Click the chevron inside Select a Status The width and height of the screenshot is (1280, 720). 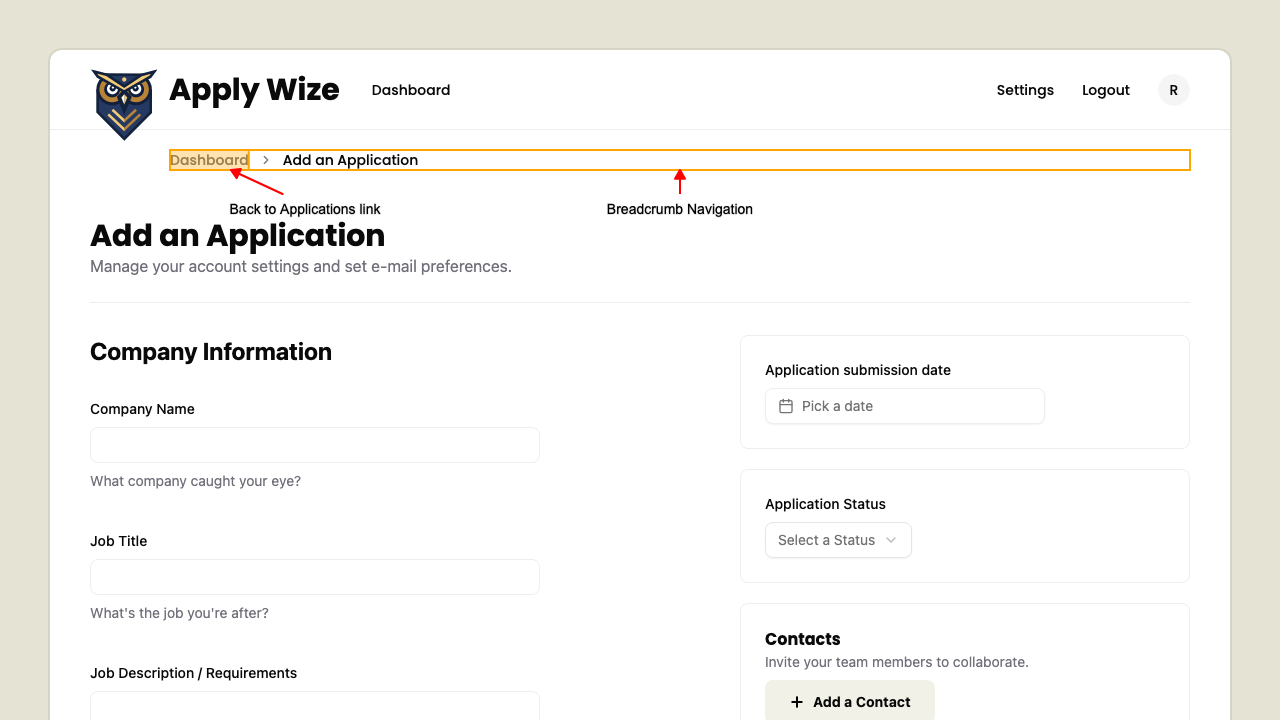(x=891, y=540)
